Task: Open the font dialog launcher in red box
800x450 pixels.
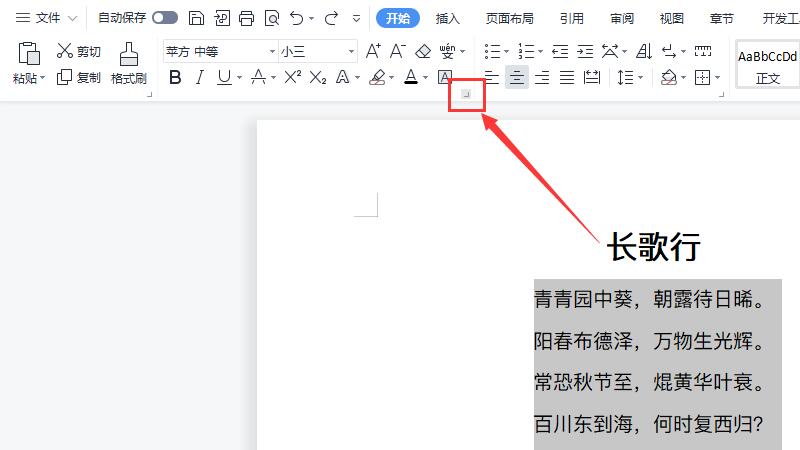Action: (x=465, y=94)
